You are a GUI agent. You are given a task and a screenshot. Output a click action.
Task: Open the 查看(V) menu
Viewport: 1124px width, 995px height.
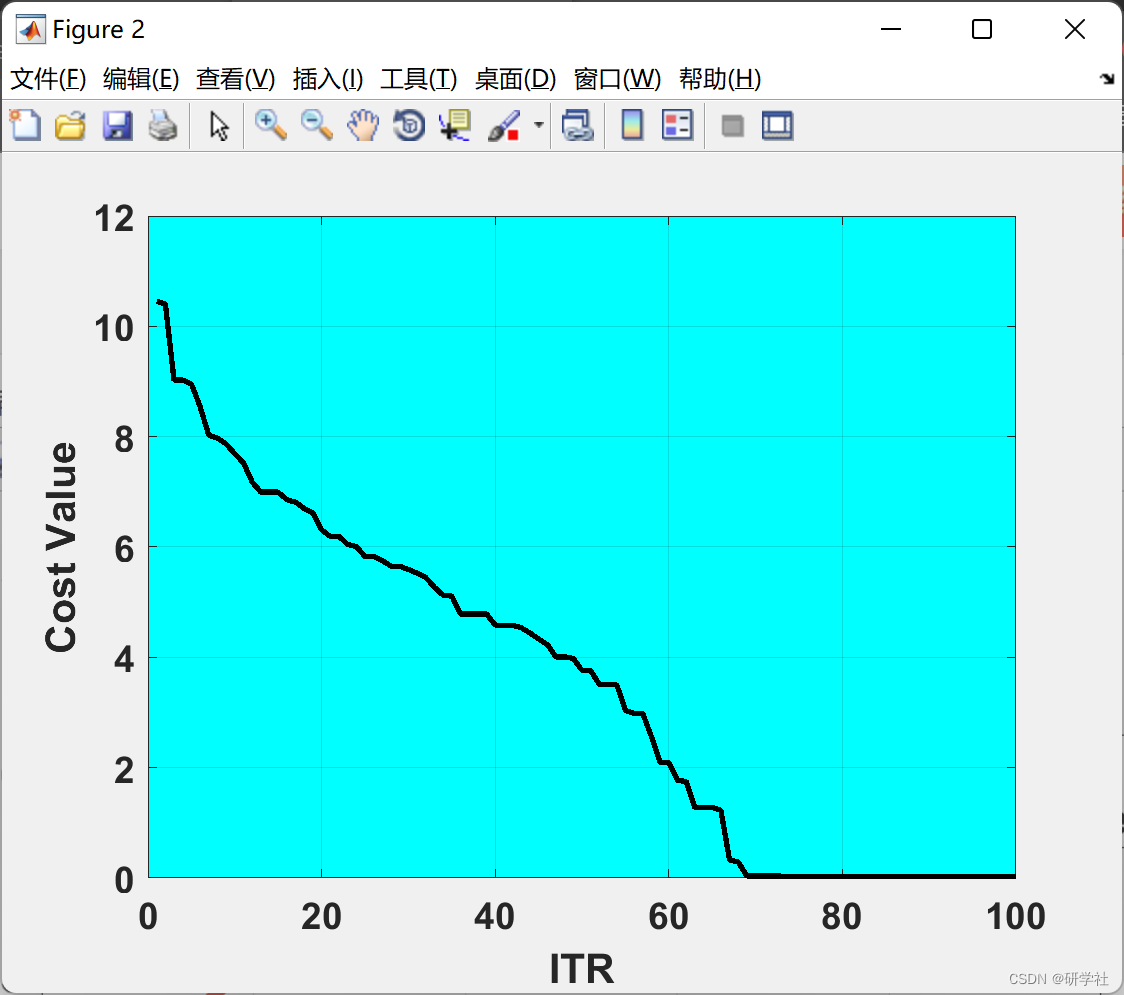click(235, 79)
